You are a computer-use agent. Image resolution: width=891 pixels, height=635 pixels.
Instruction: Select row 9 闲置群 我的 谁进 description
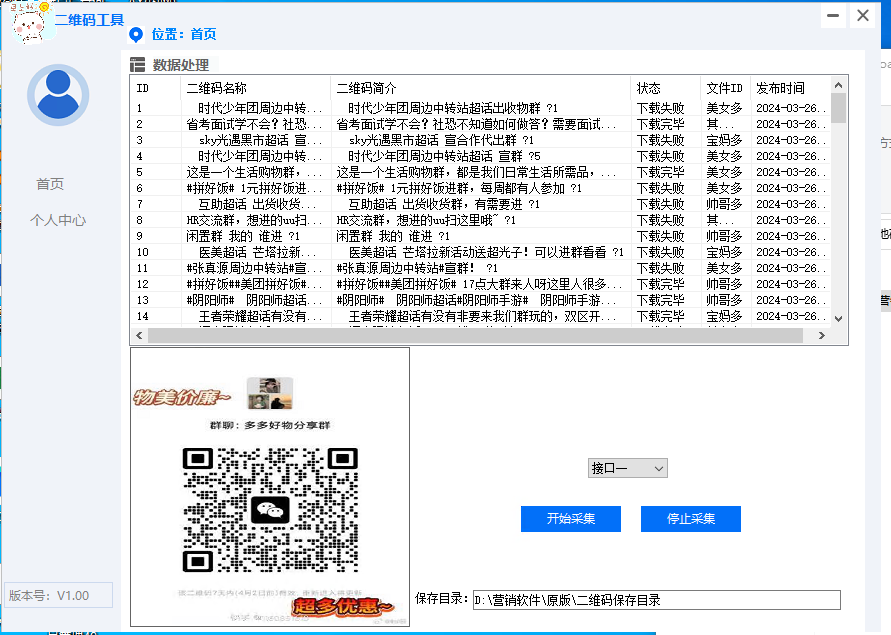(393, 236)
